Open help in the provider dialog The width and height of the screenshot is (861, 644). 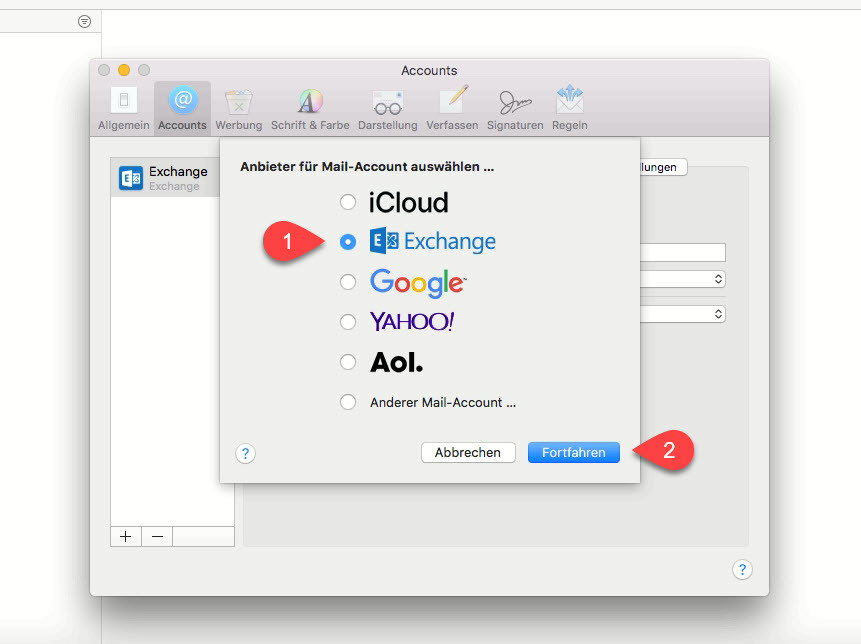245,453
